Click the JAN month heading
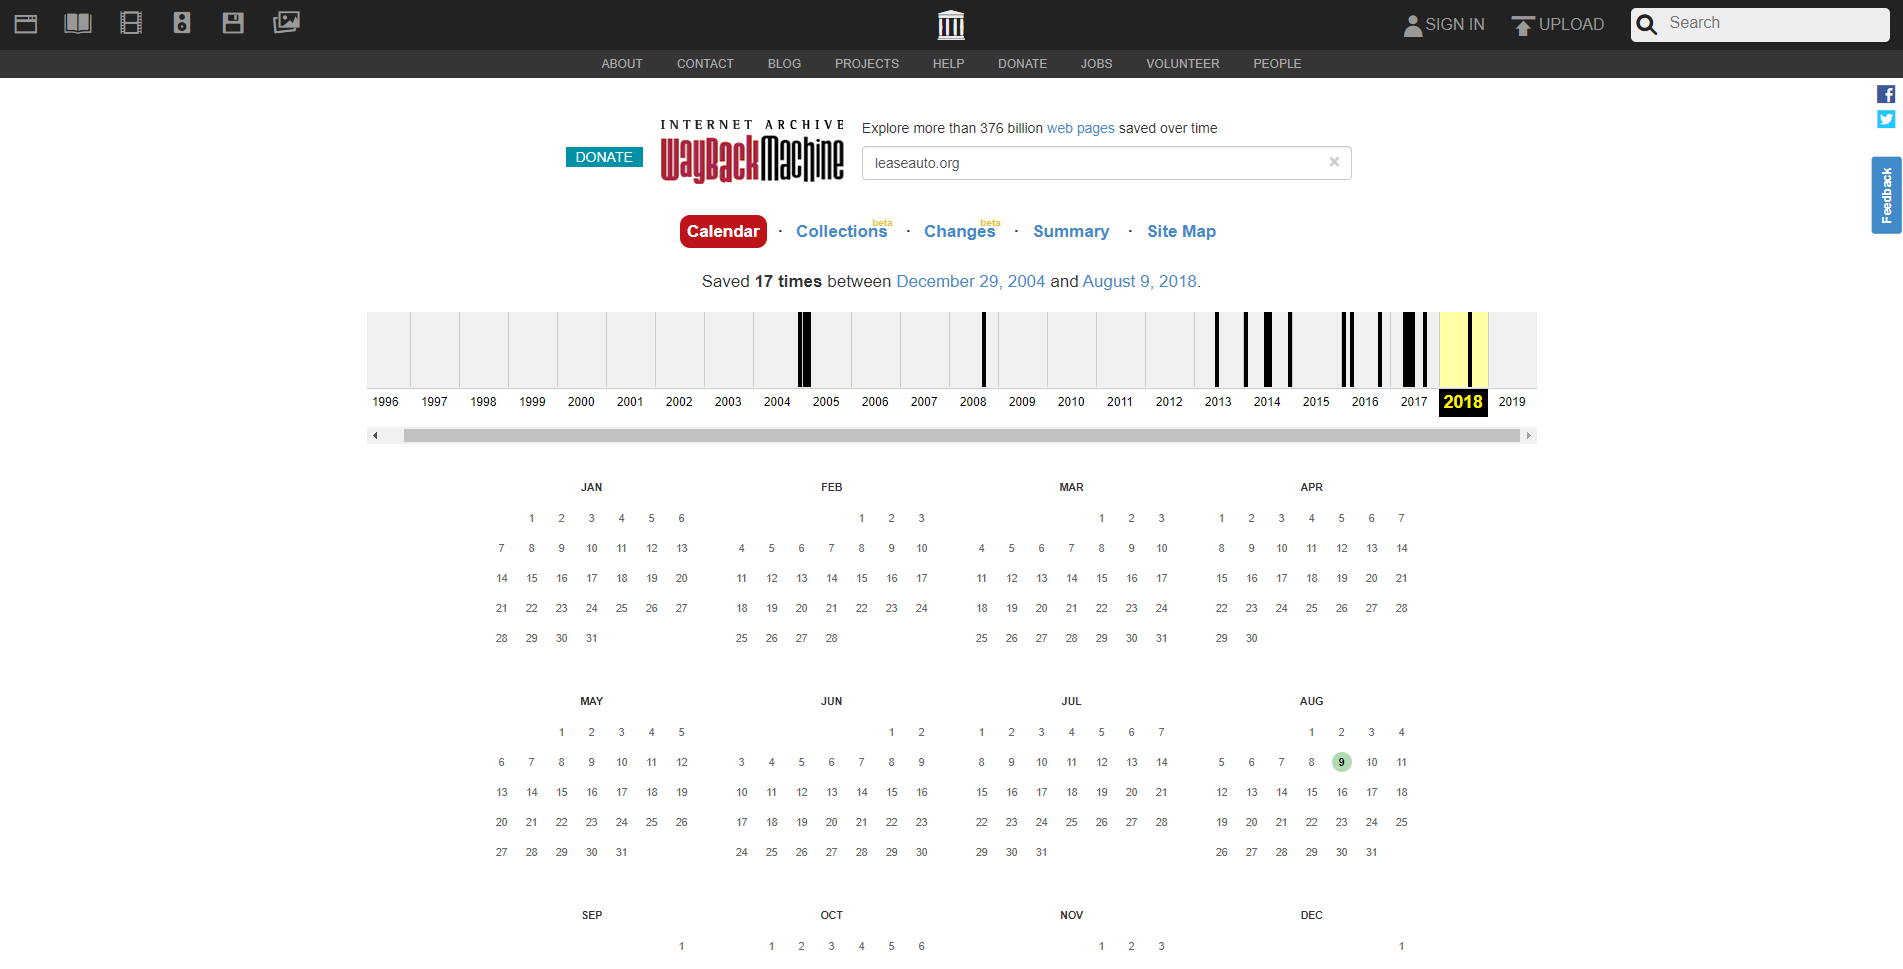Screen dimensions: 1903x969 tap(592, 488)
